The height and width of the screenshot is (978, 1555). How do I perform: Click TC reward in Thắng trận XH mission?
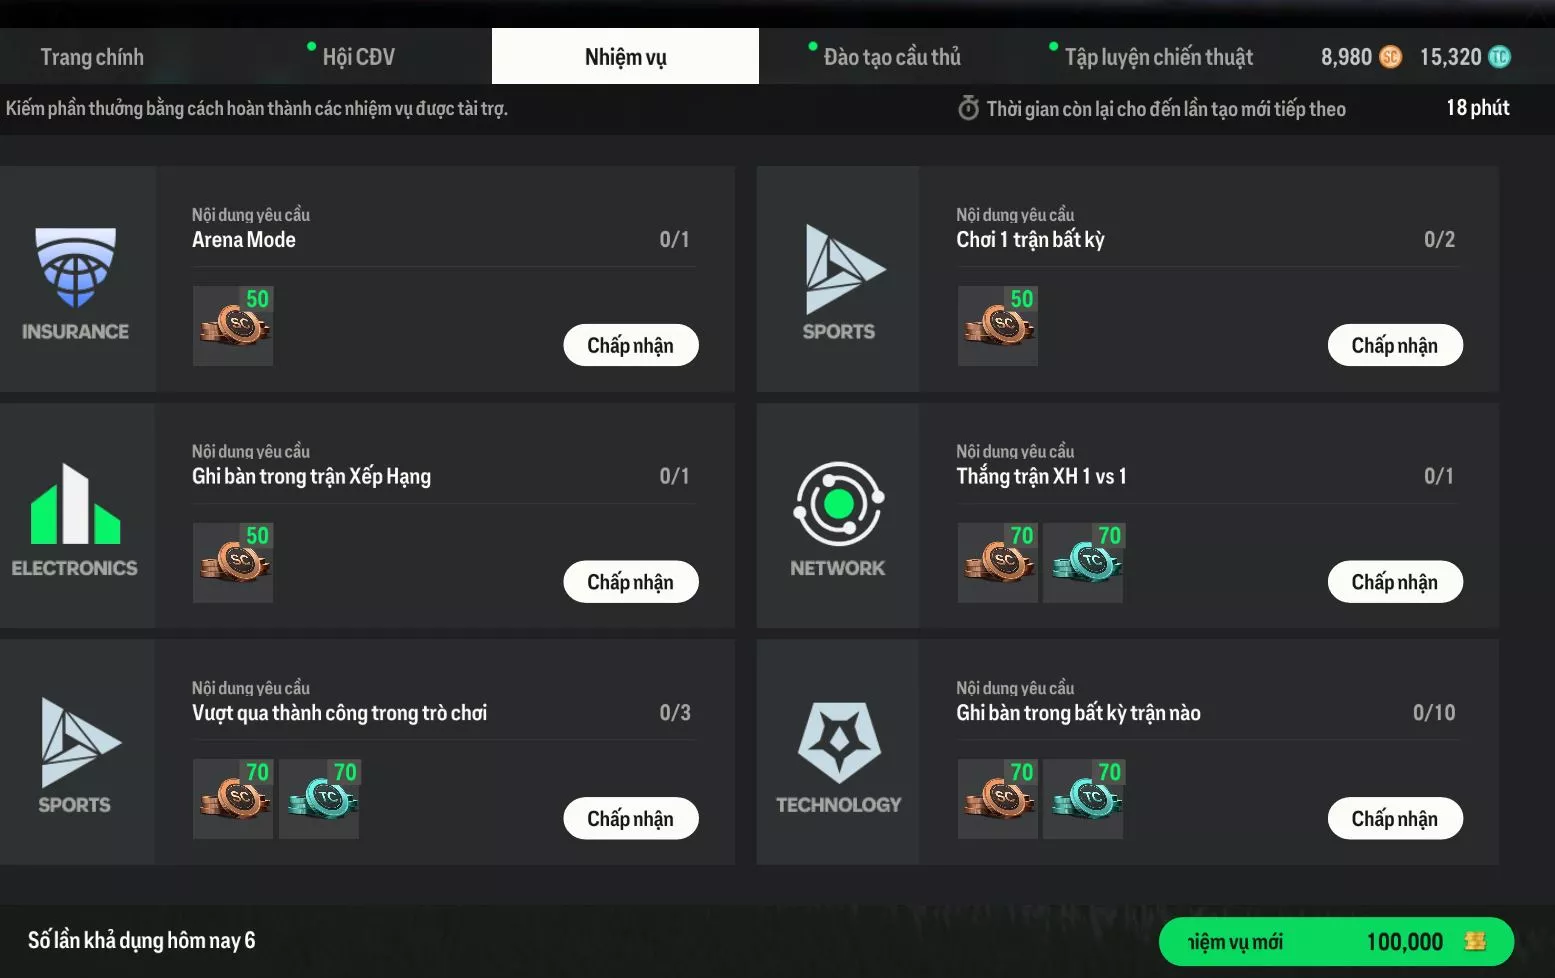1083,563
